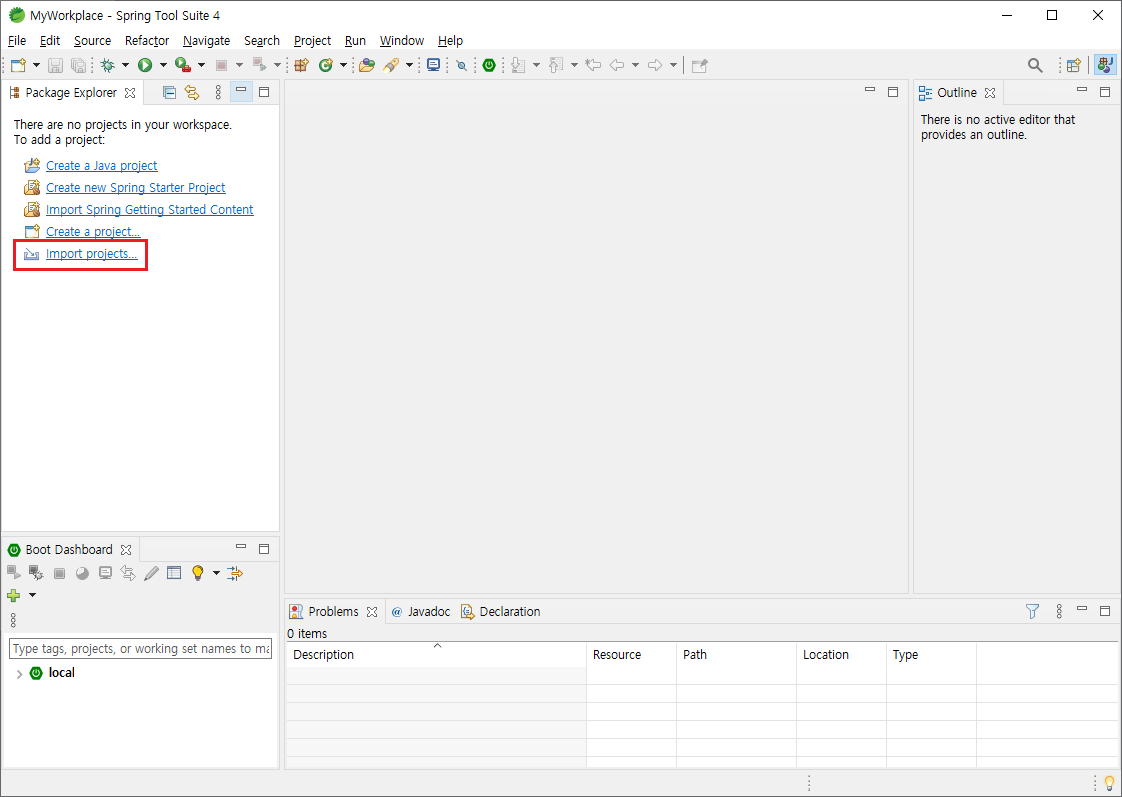Click the Last Edit Location arrow icon
Screen dimensions: 1122x797
tap(592, 65)
